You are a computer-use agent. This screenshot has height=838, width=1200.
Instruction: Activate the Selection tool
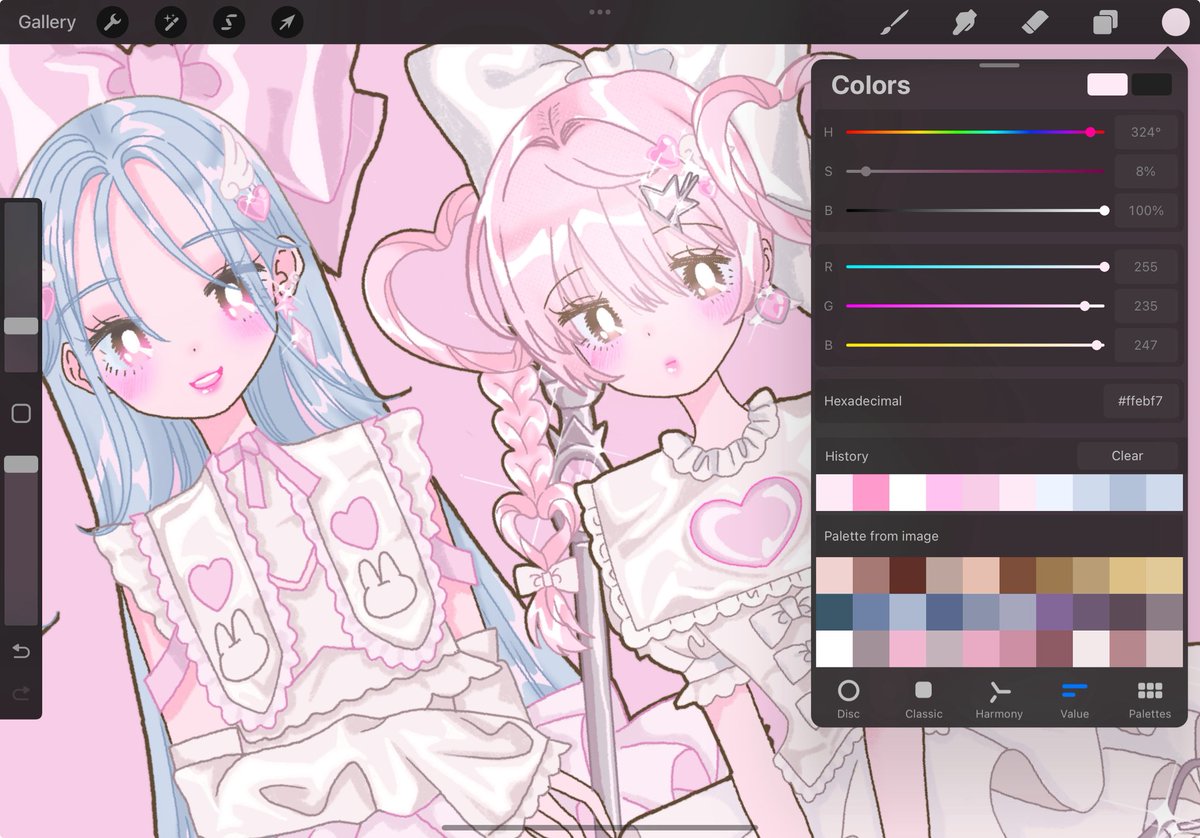pos(229,22)
